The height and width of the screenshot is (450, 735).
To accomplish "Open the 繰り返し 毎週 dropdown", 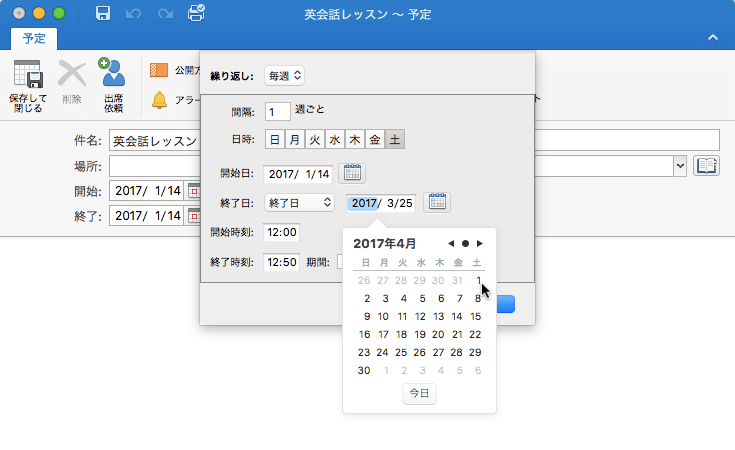I will tap(285, 75).
